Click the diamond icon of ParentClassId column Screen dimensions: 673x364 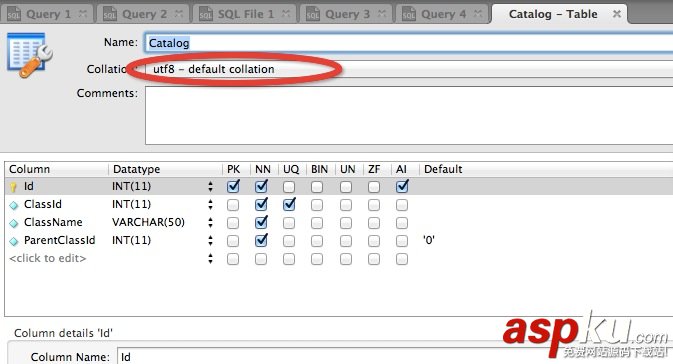pos(14,241)
